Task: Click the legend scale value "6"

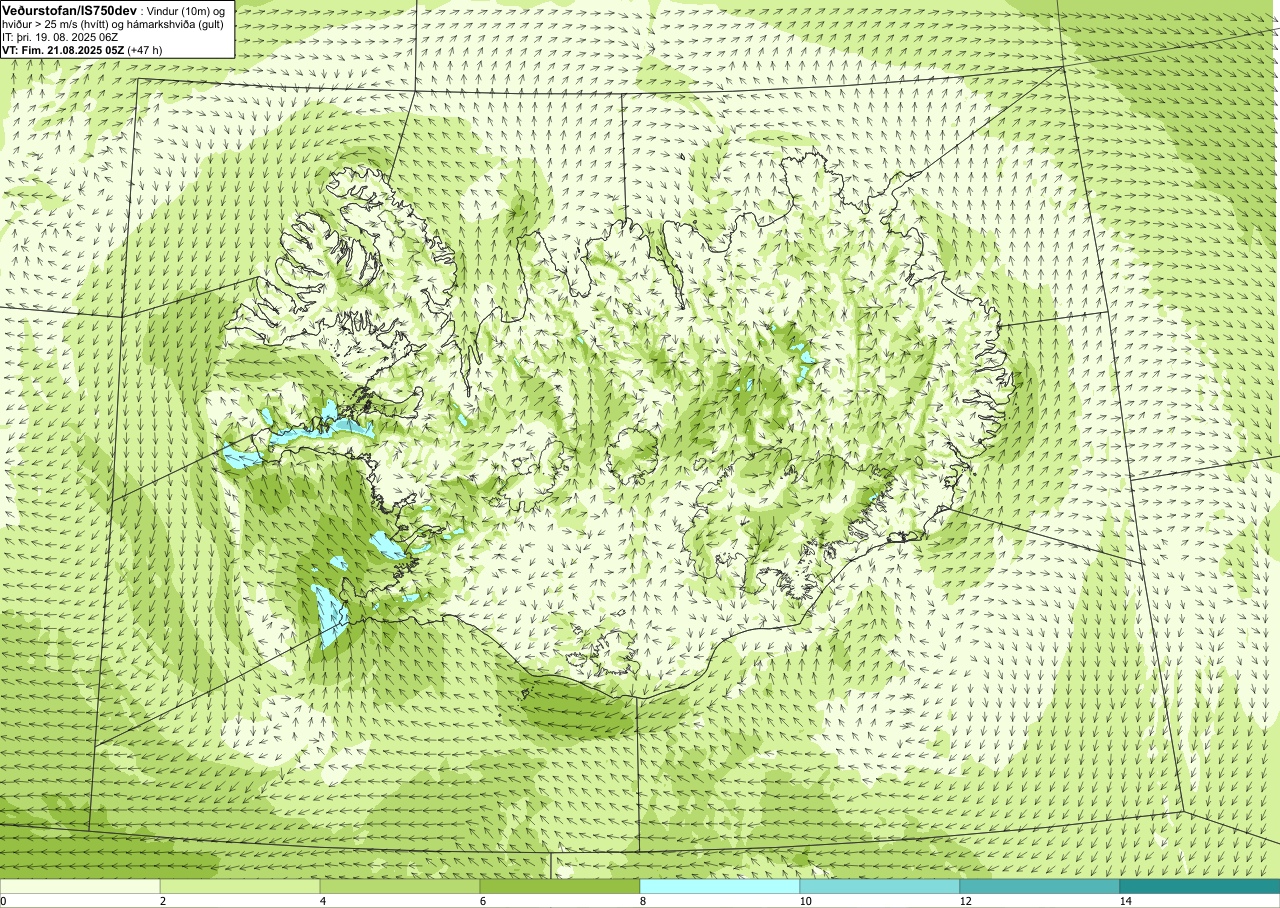Action: pyautogui.click(x=483, y=901)
